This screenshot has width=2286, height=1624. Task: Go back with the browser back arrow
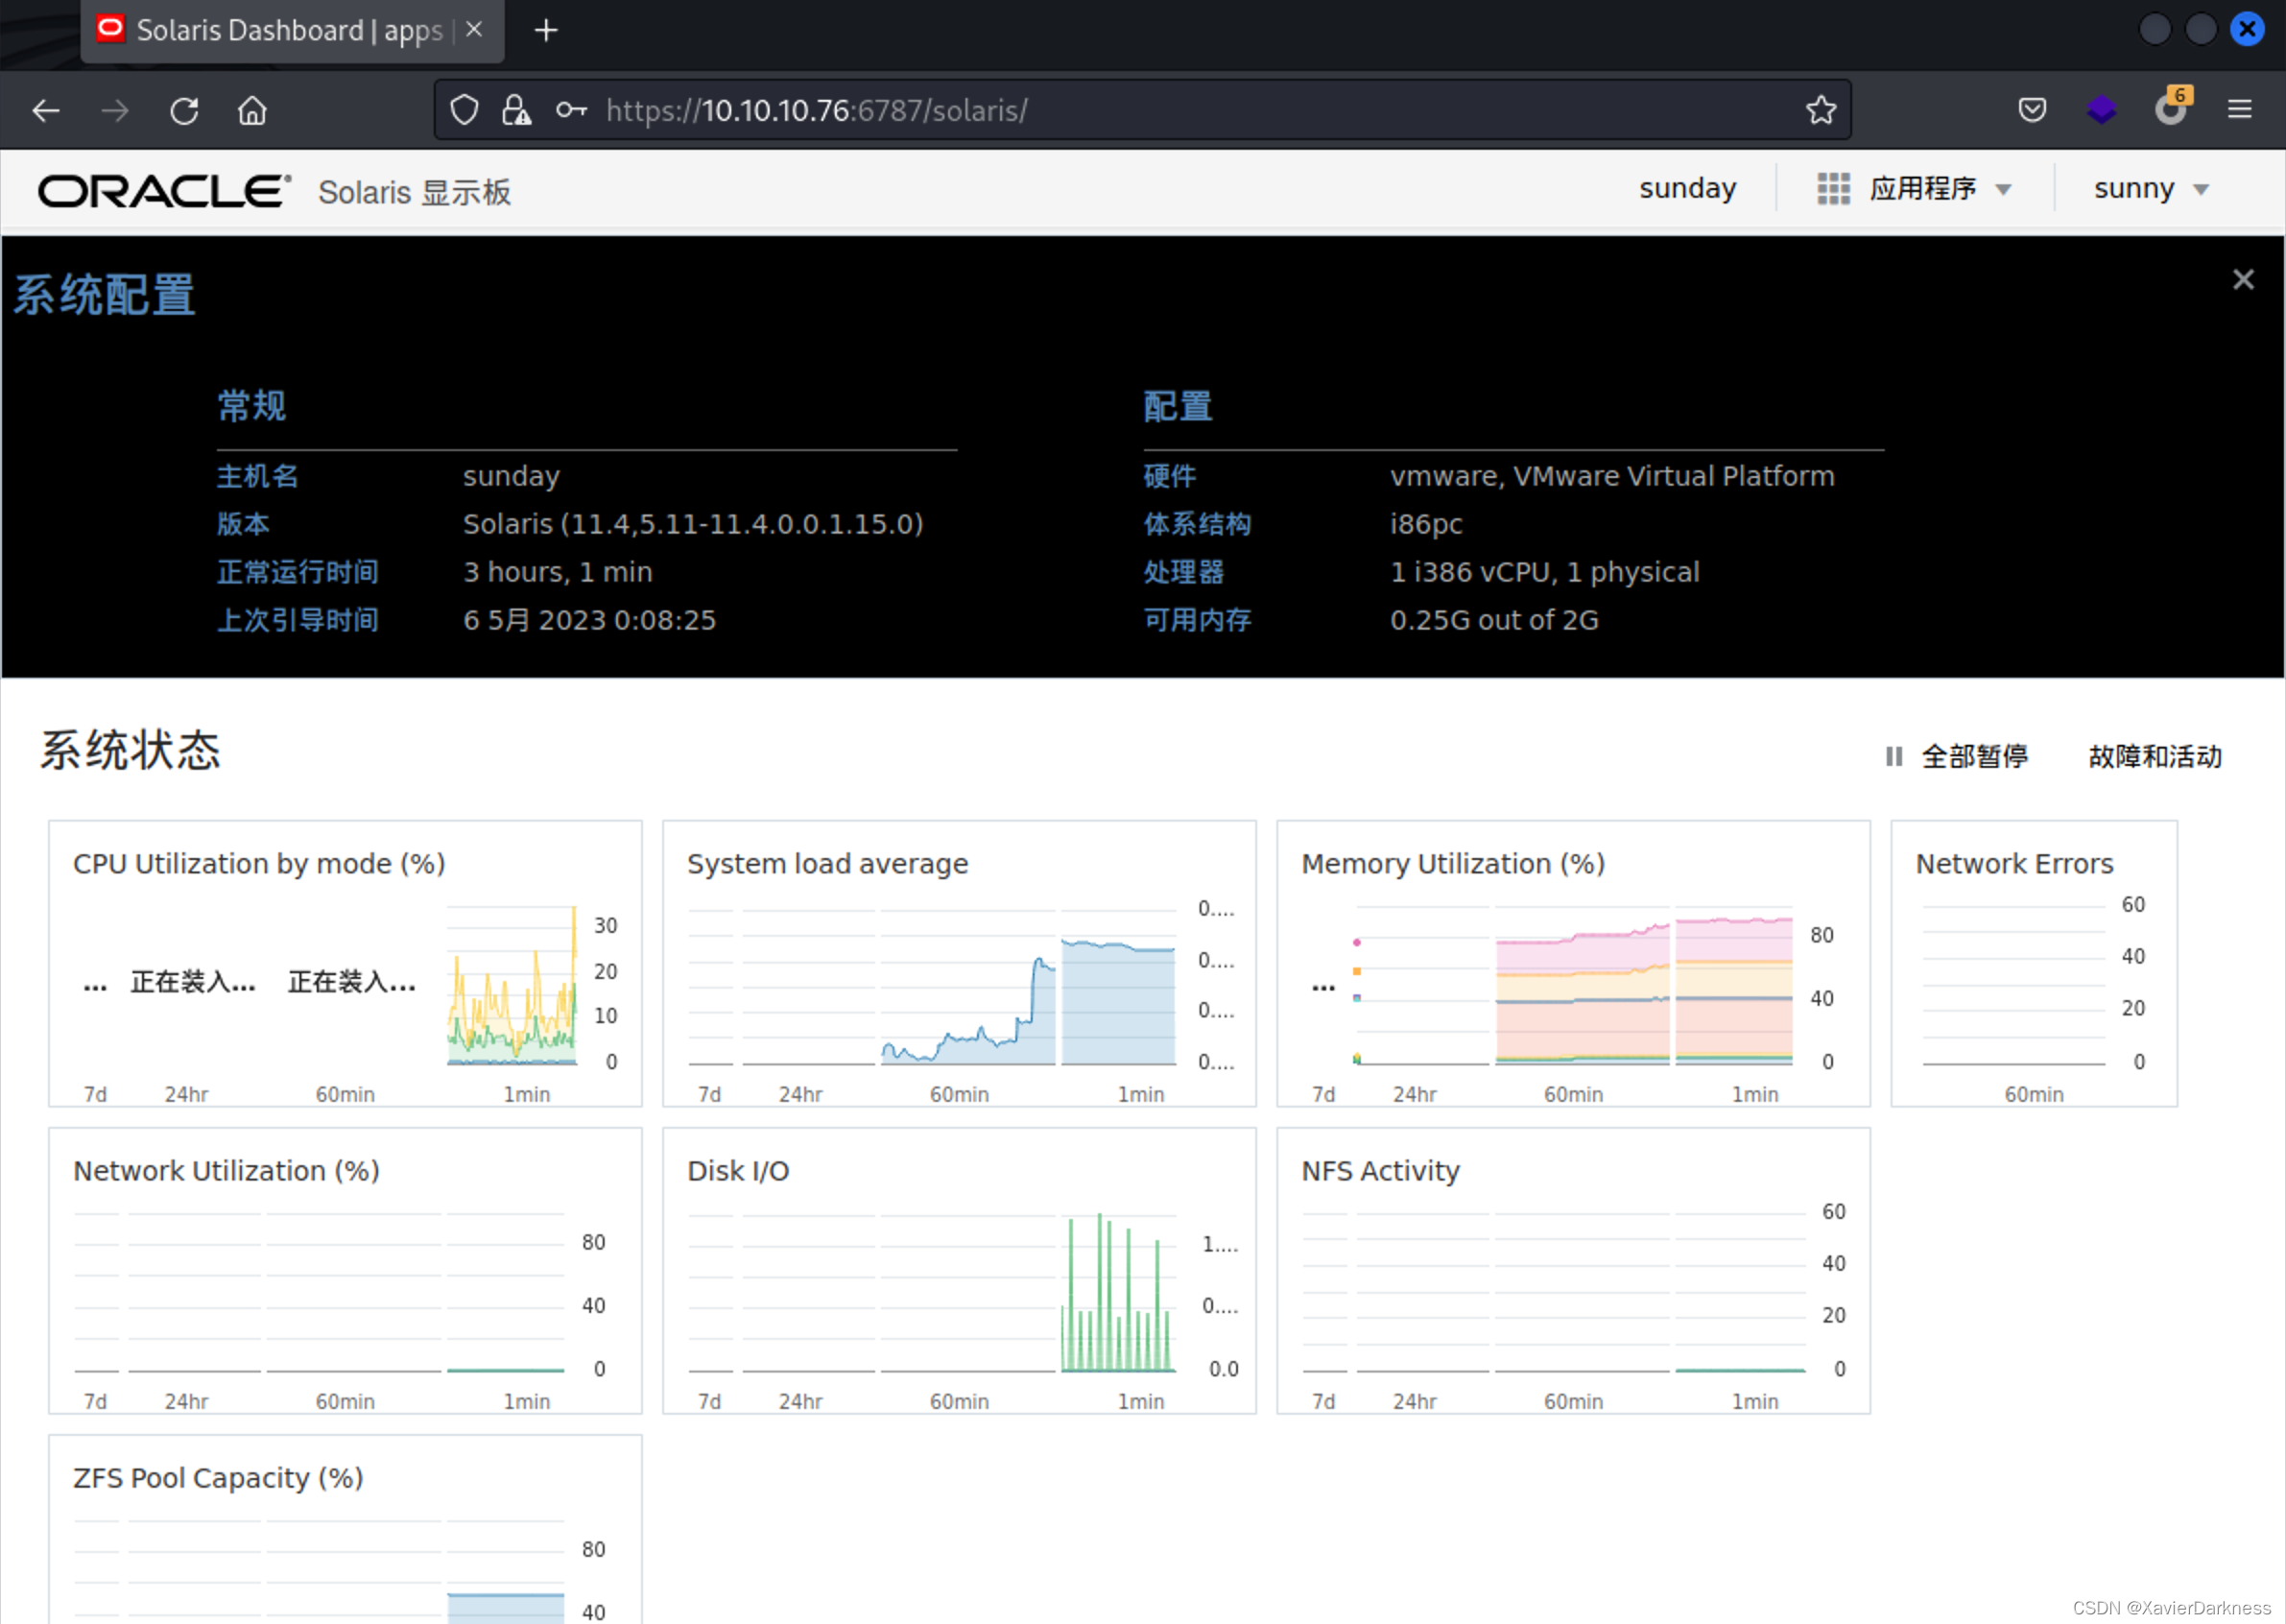(46, 110)
